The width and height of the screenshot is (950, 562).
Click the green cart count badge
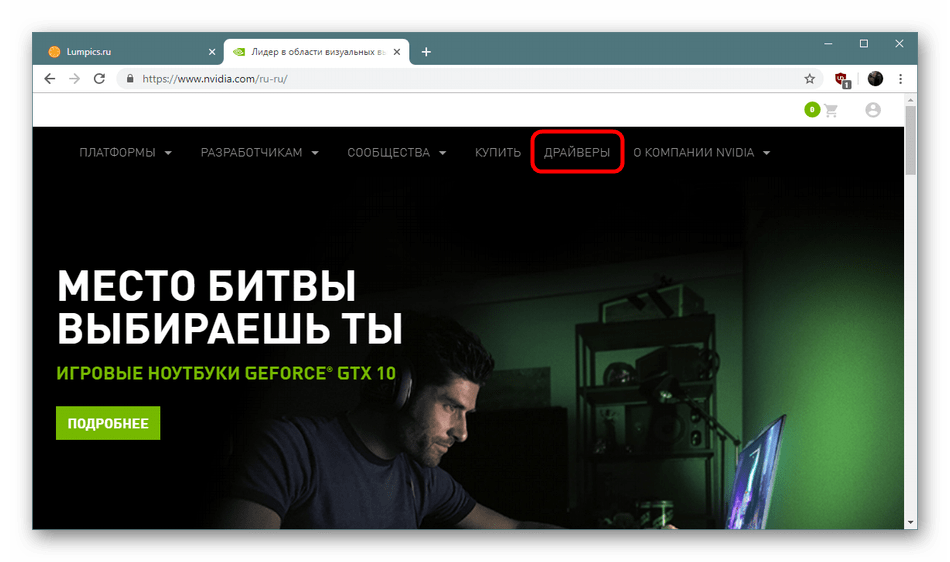(812, 110)
